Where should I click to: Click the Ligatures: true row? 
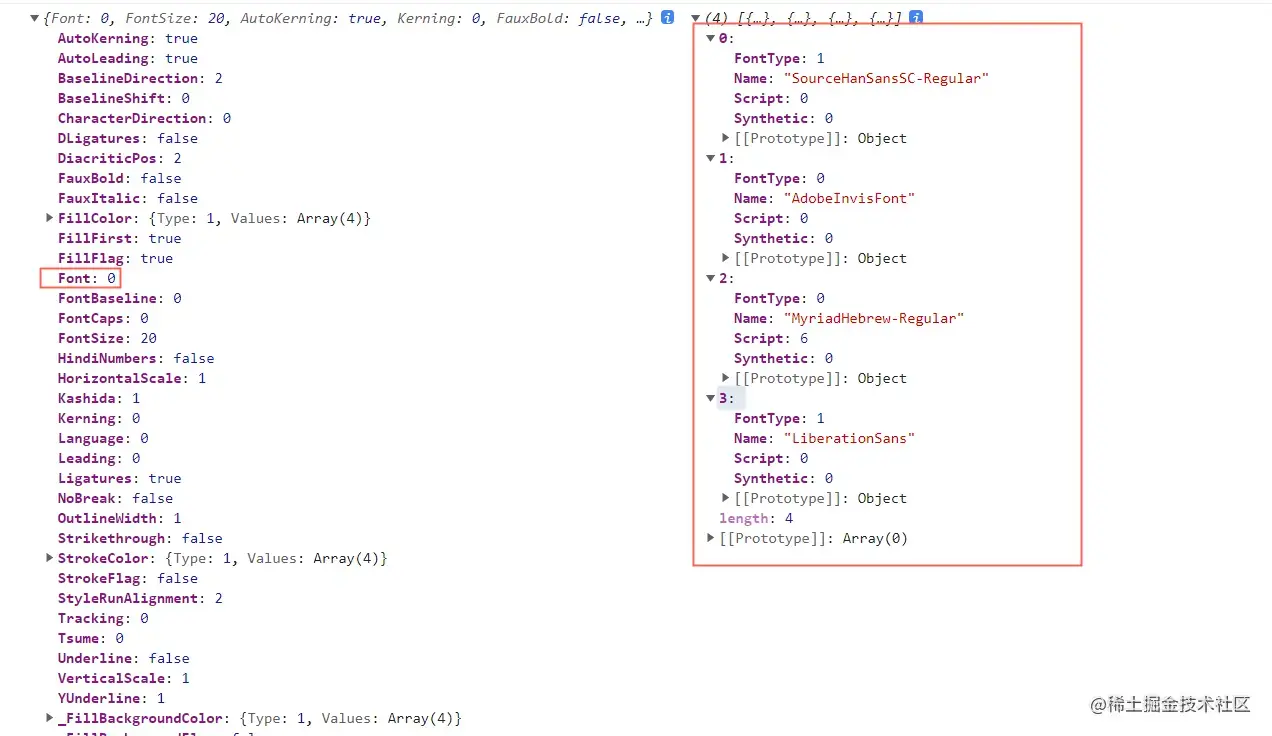[x=119, y=478]
